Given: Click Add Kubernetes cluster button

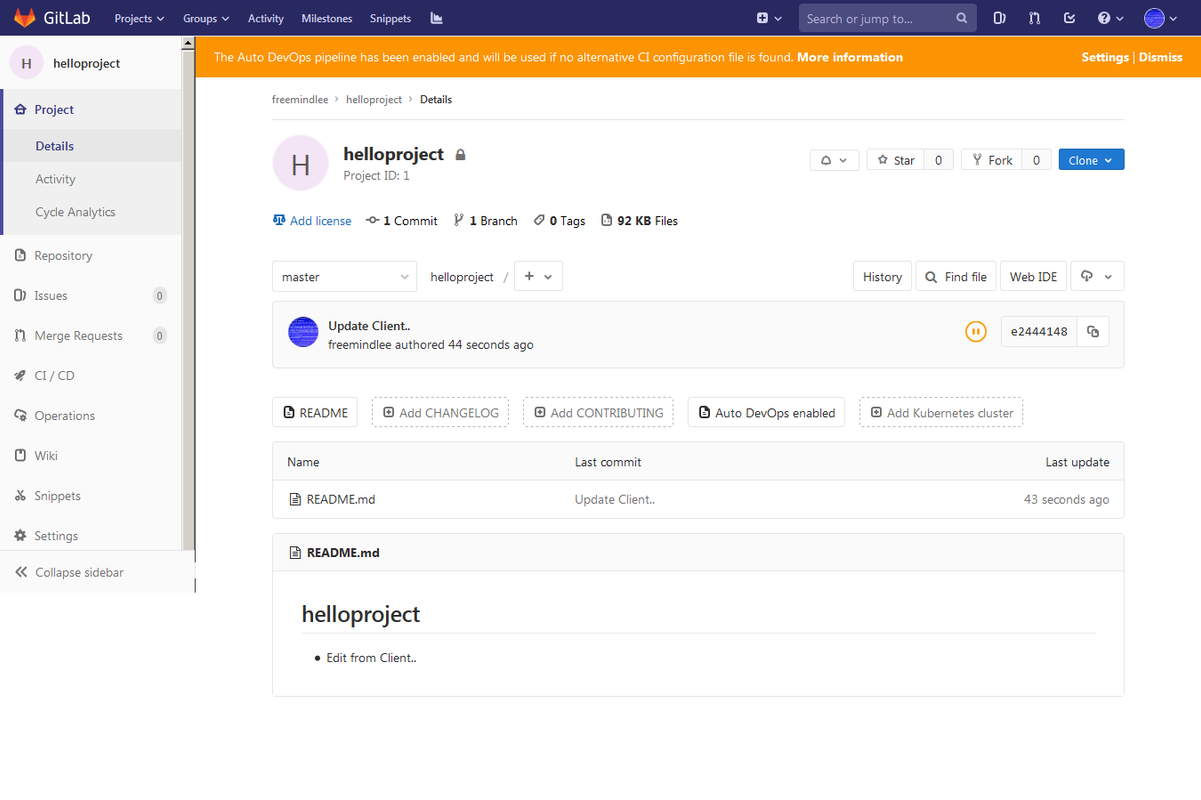Looking at the screenshot, I should coord(941,412).
